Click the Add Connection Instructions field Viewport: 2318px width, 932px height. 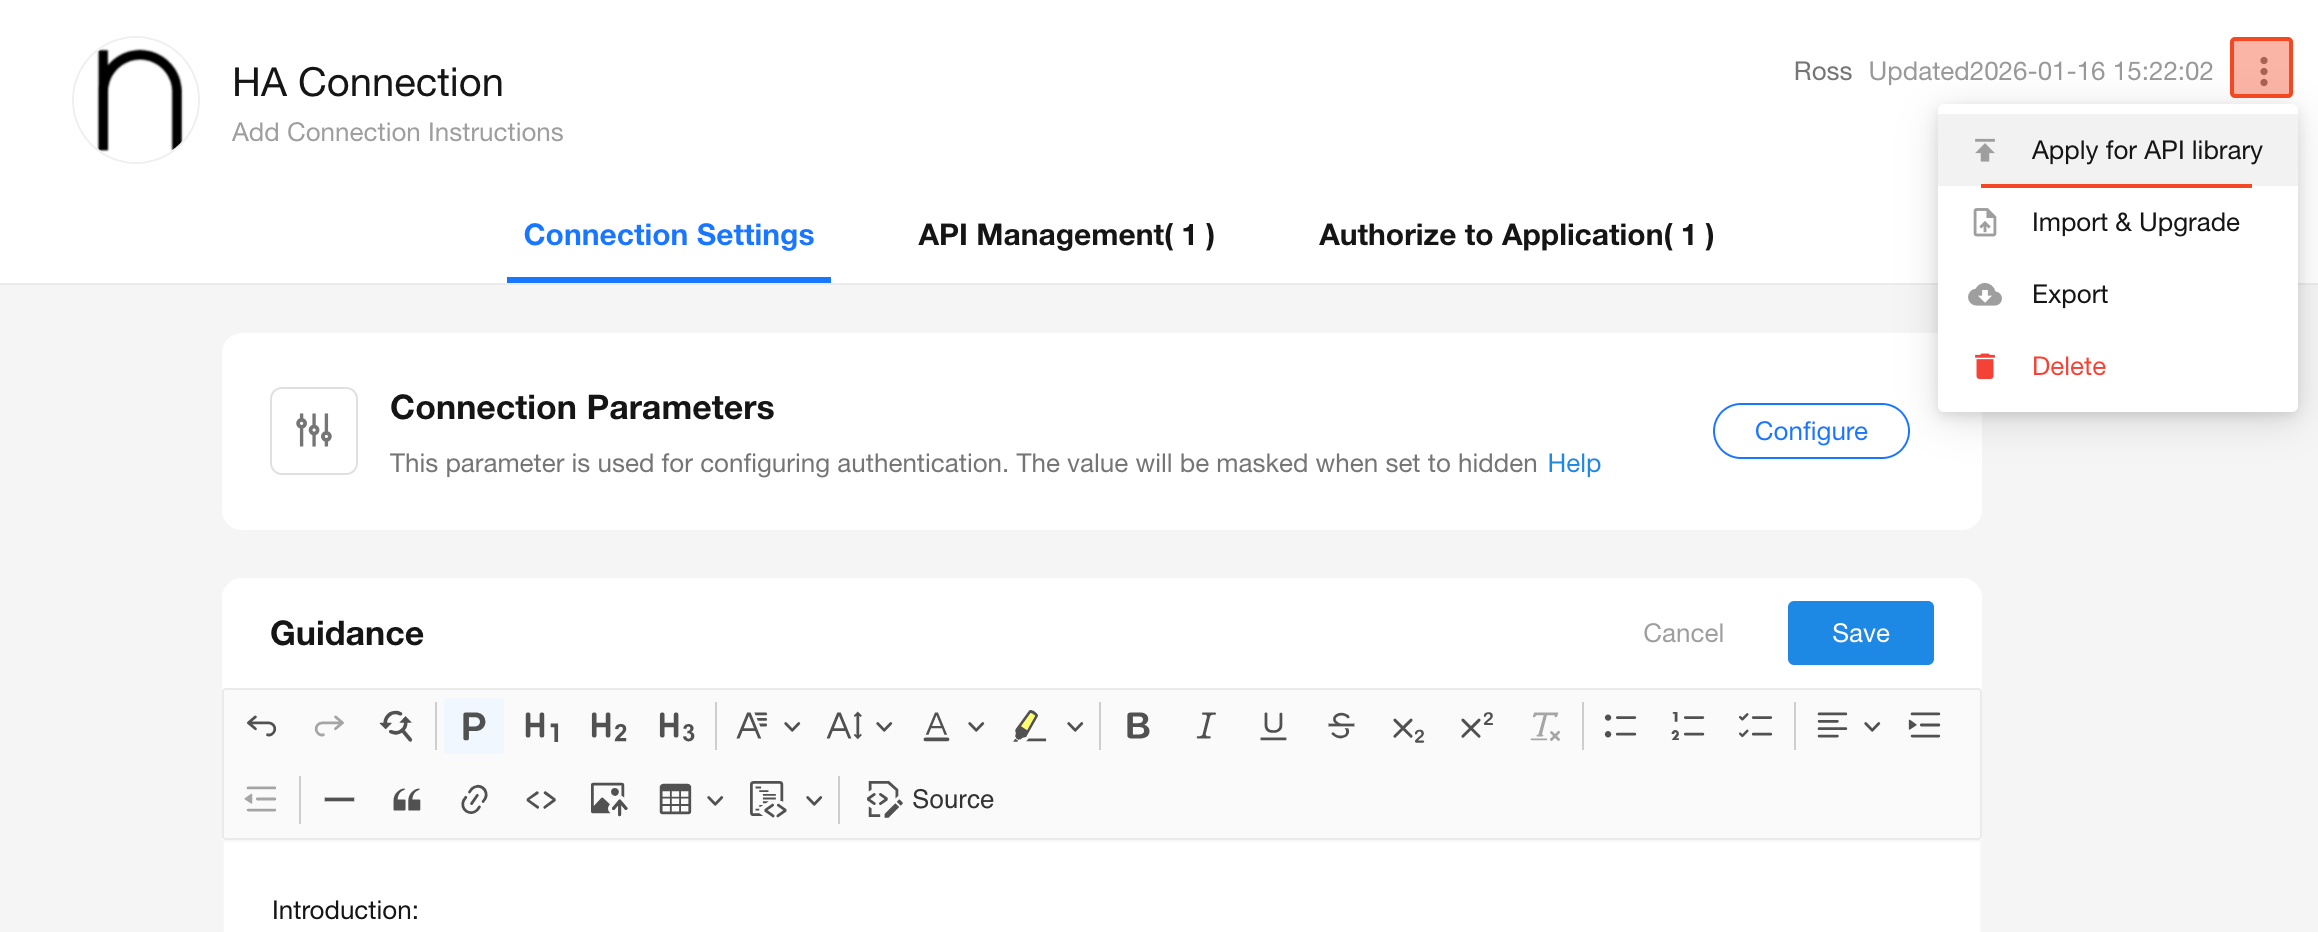[x=397, y=132]
